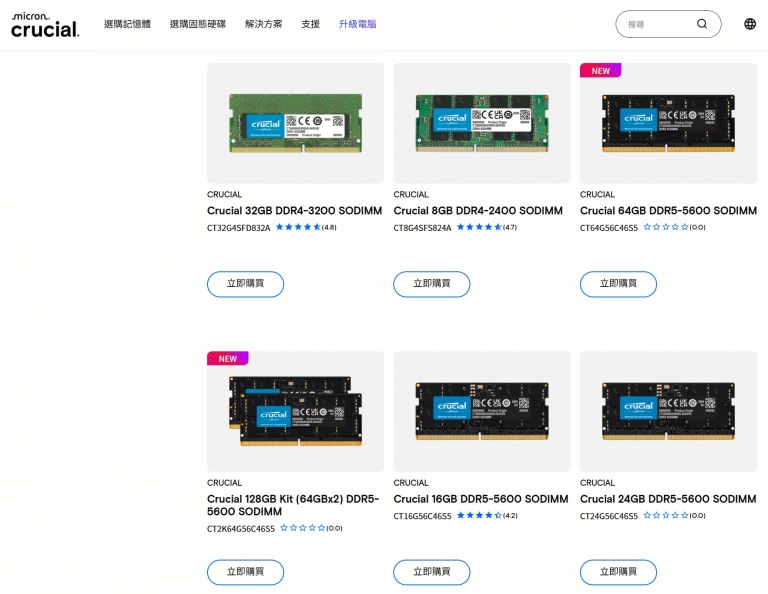Image resolution: width=768 pixels, height=594 pixels.
Task: Buy the 128GB Kit DDR5-5600 now
Action: tap(245, 572)
